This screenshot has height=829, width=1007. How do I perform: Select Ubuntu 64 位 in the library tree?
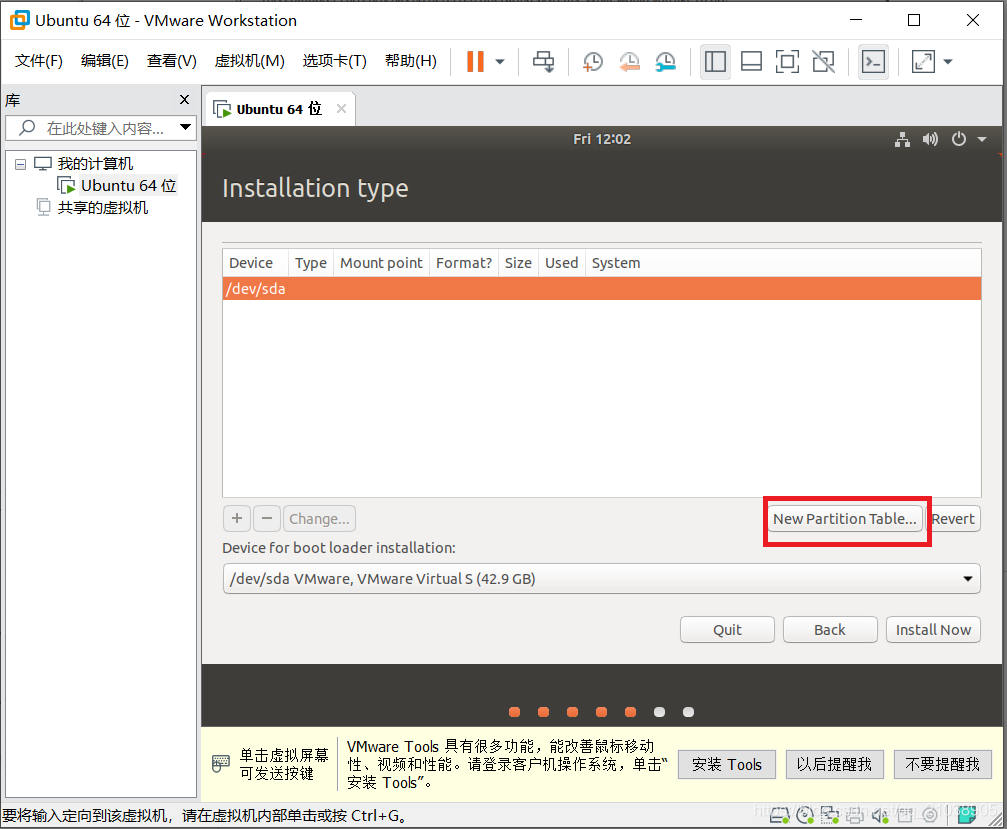click(128, 186)
